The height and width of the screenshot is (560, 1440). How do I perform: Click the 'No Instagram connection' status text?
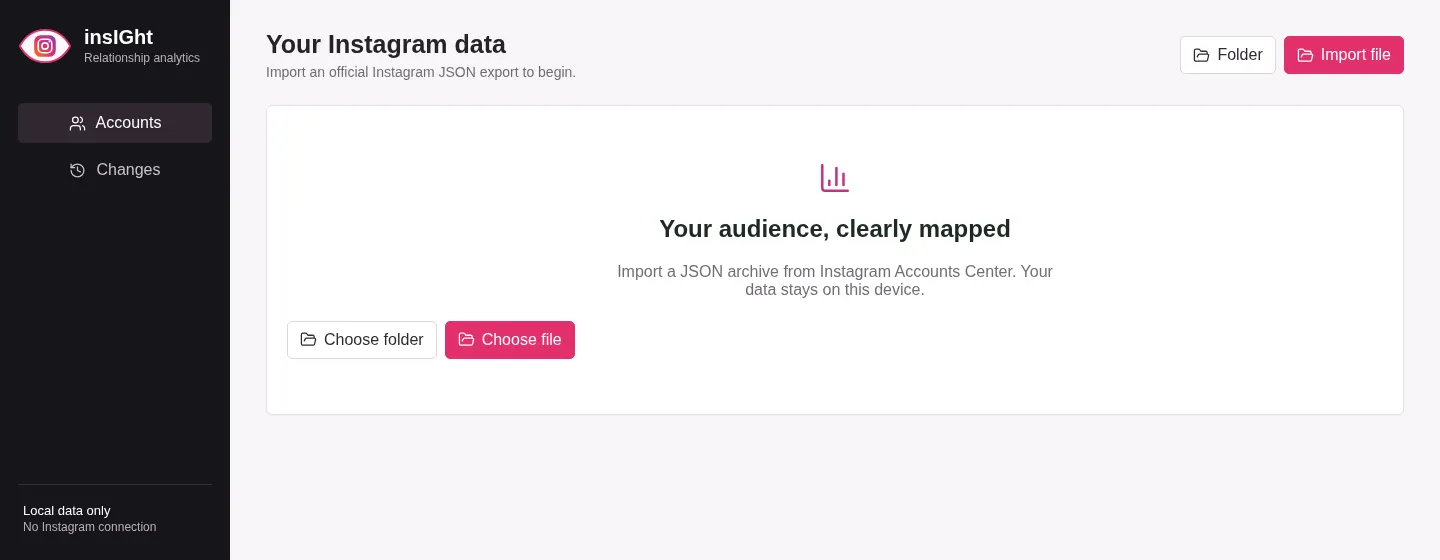click(90, 527)
